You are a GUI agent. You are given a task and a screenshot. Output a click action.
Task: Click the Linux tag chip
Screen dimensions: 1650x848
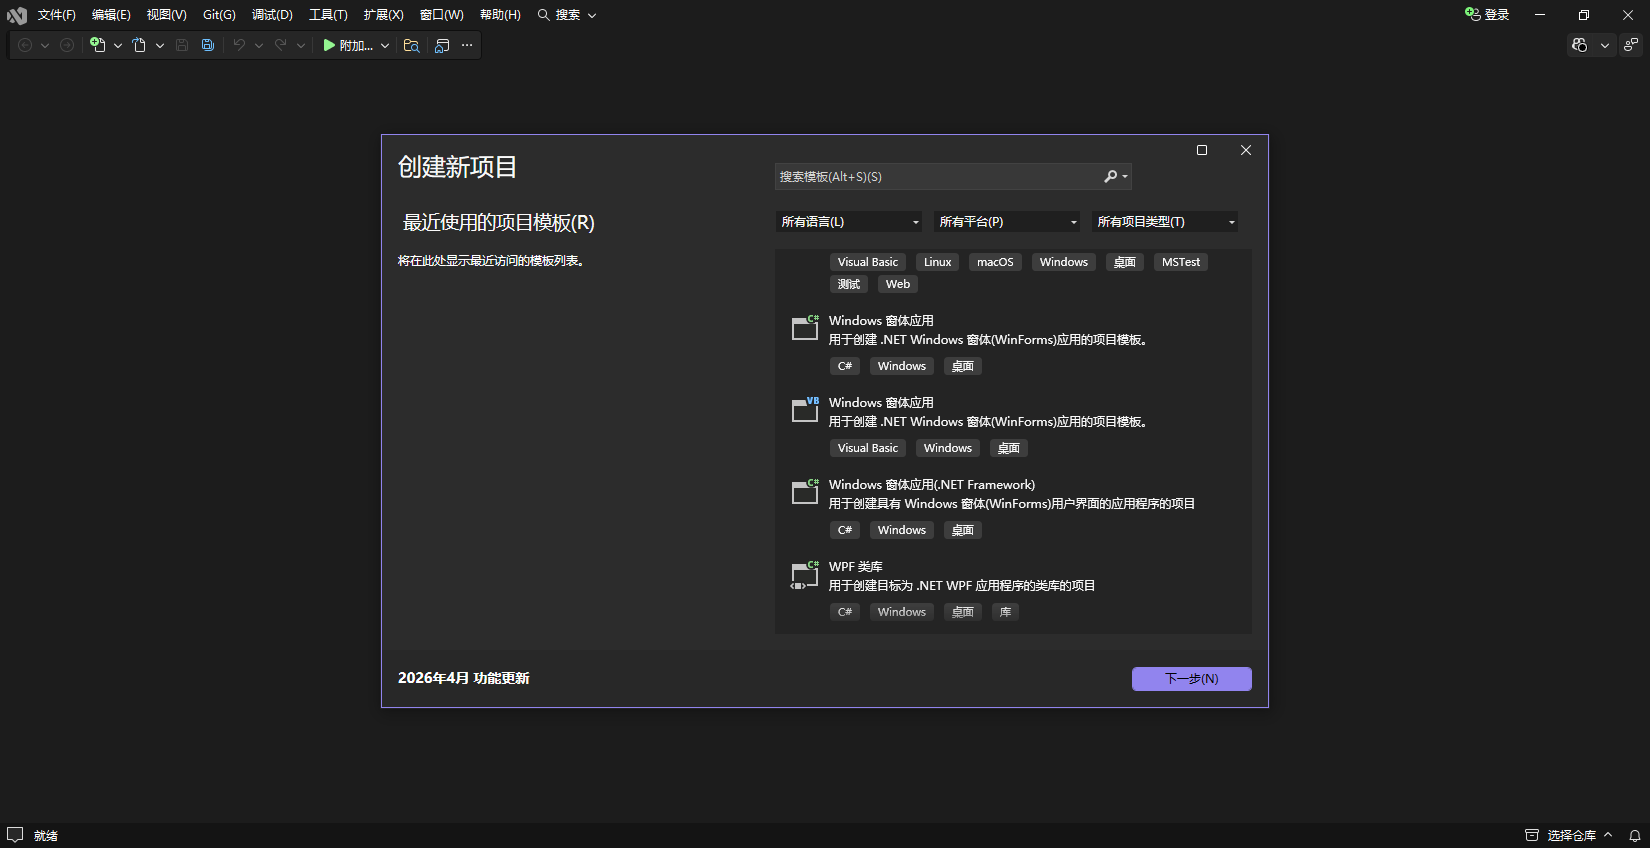(x=938, y=262)
